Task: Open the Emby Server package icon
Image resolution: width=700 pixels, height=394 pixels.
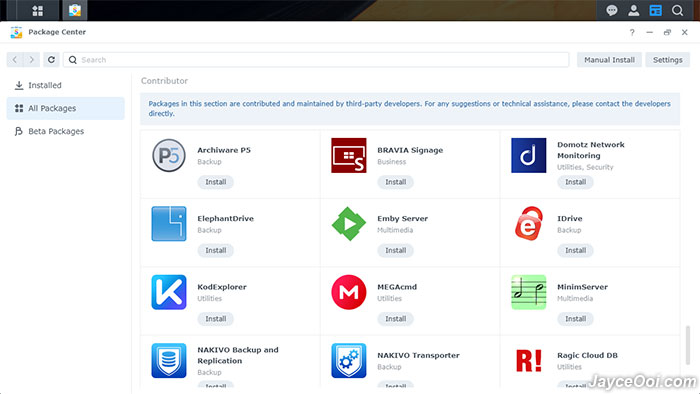Action: (x=349, y=224)
